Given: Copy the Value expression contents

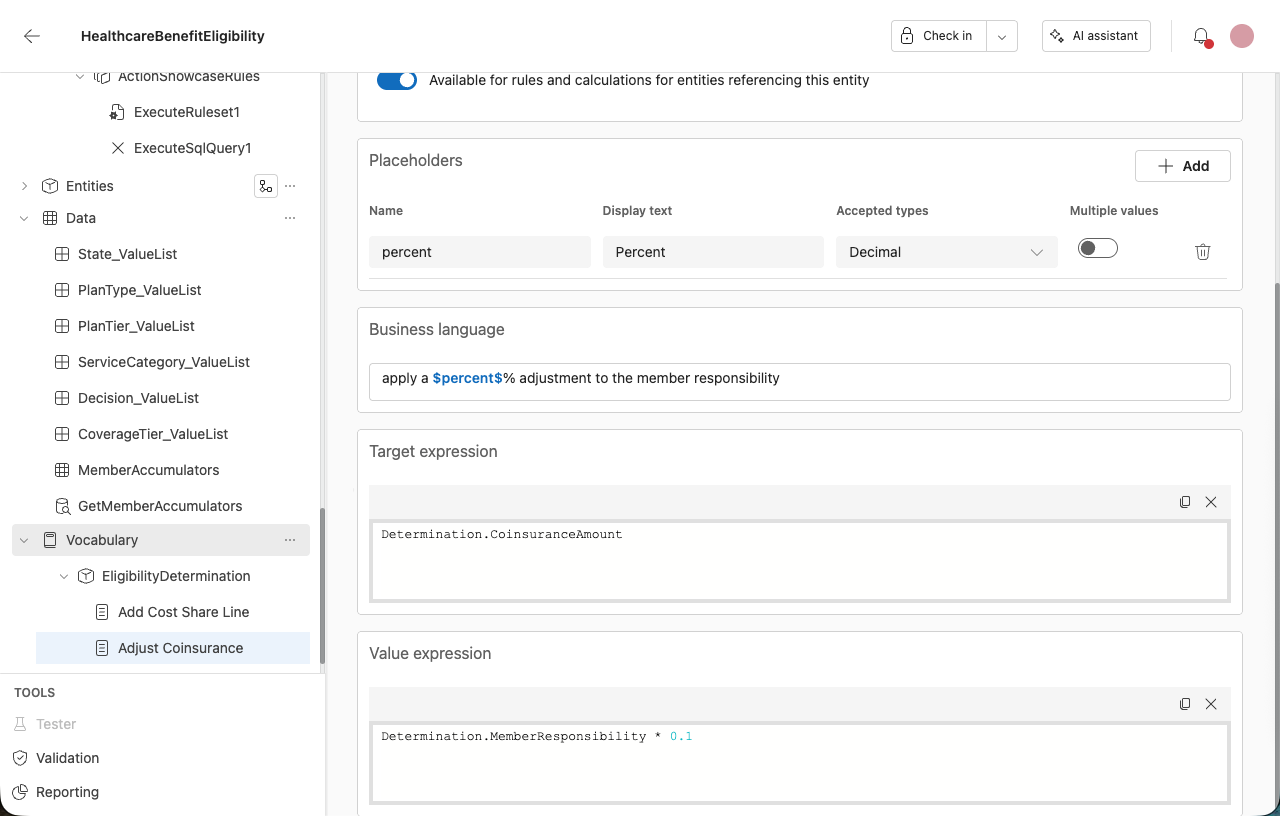Looking at the screenshot, I should coord(1185,704).
